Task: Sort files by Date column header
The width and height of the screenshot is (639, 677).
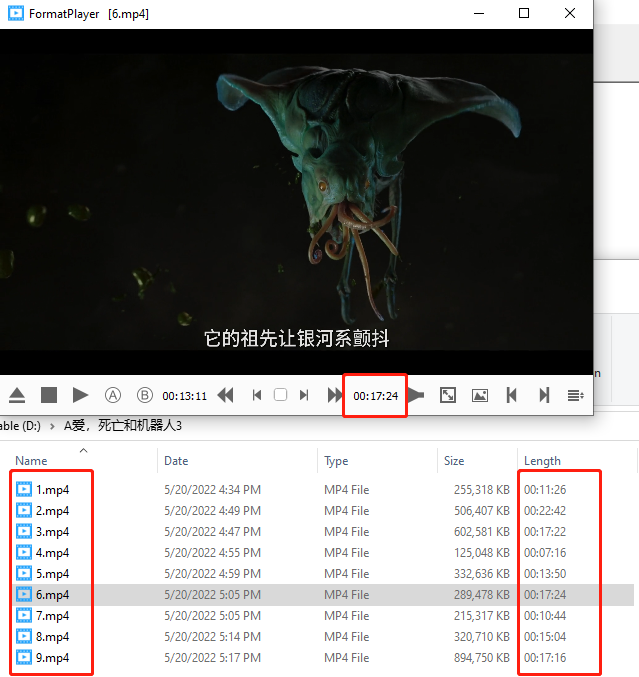Action: [176, 461]
